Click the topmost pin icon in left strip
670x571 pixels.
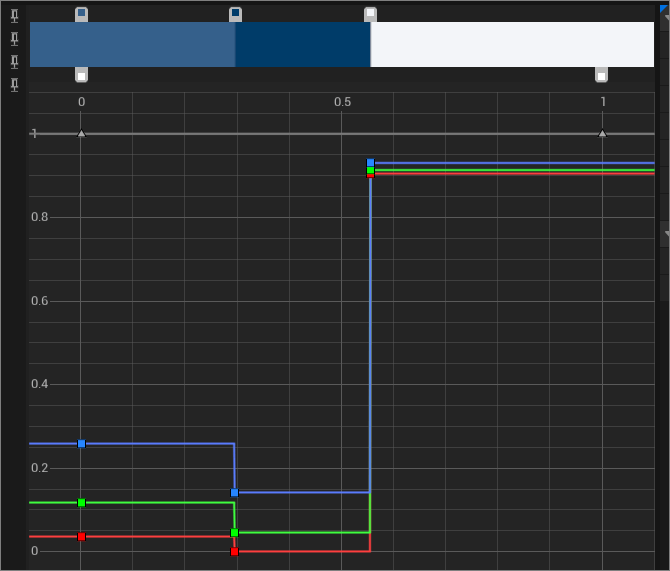point(15,16)
